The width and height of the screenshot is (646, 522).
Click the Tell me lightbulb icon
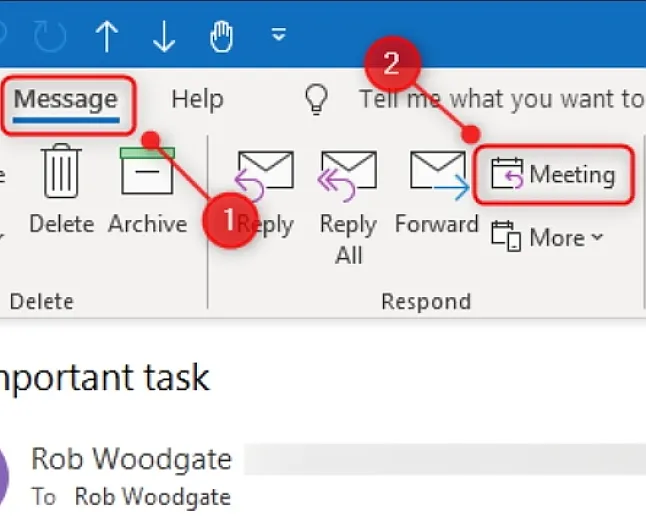tap(316, 99)
